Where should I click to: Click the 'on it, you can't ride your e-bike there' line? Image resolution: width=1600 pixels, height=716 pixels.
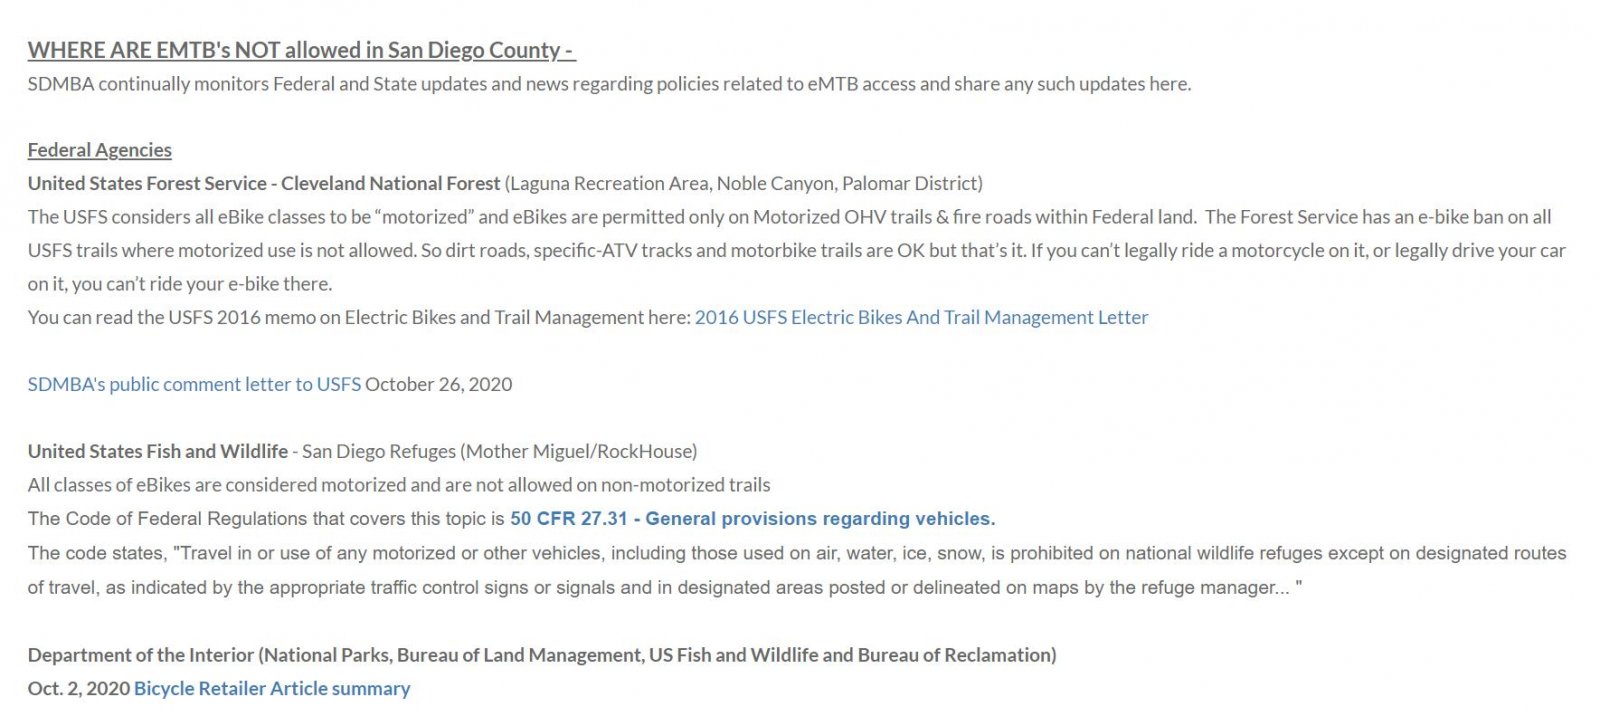[180, 284]
